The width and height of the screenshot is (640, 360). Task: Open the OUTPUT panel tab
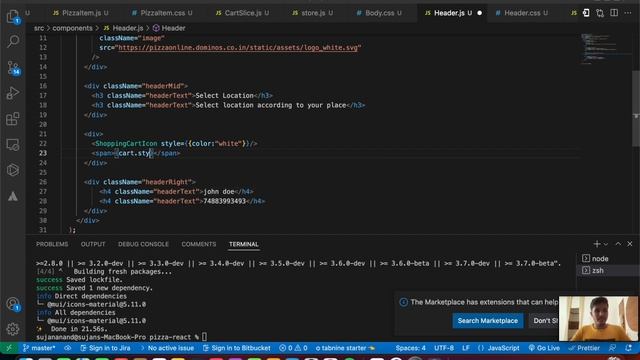point(93,244)
